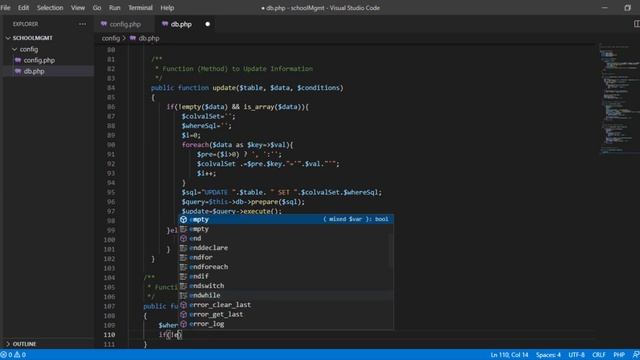Click the keyword icon beside endforeach suggestion

pos(183,267)
